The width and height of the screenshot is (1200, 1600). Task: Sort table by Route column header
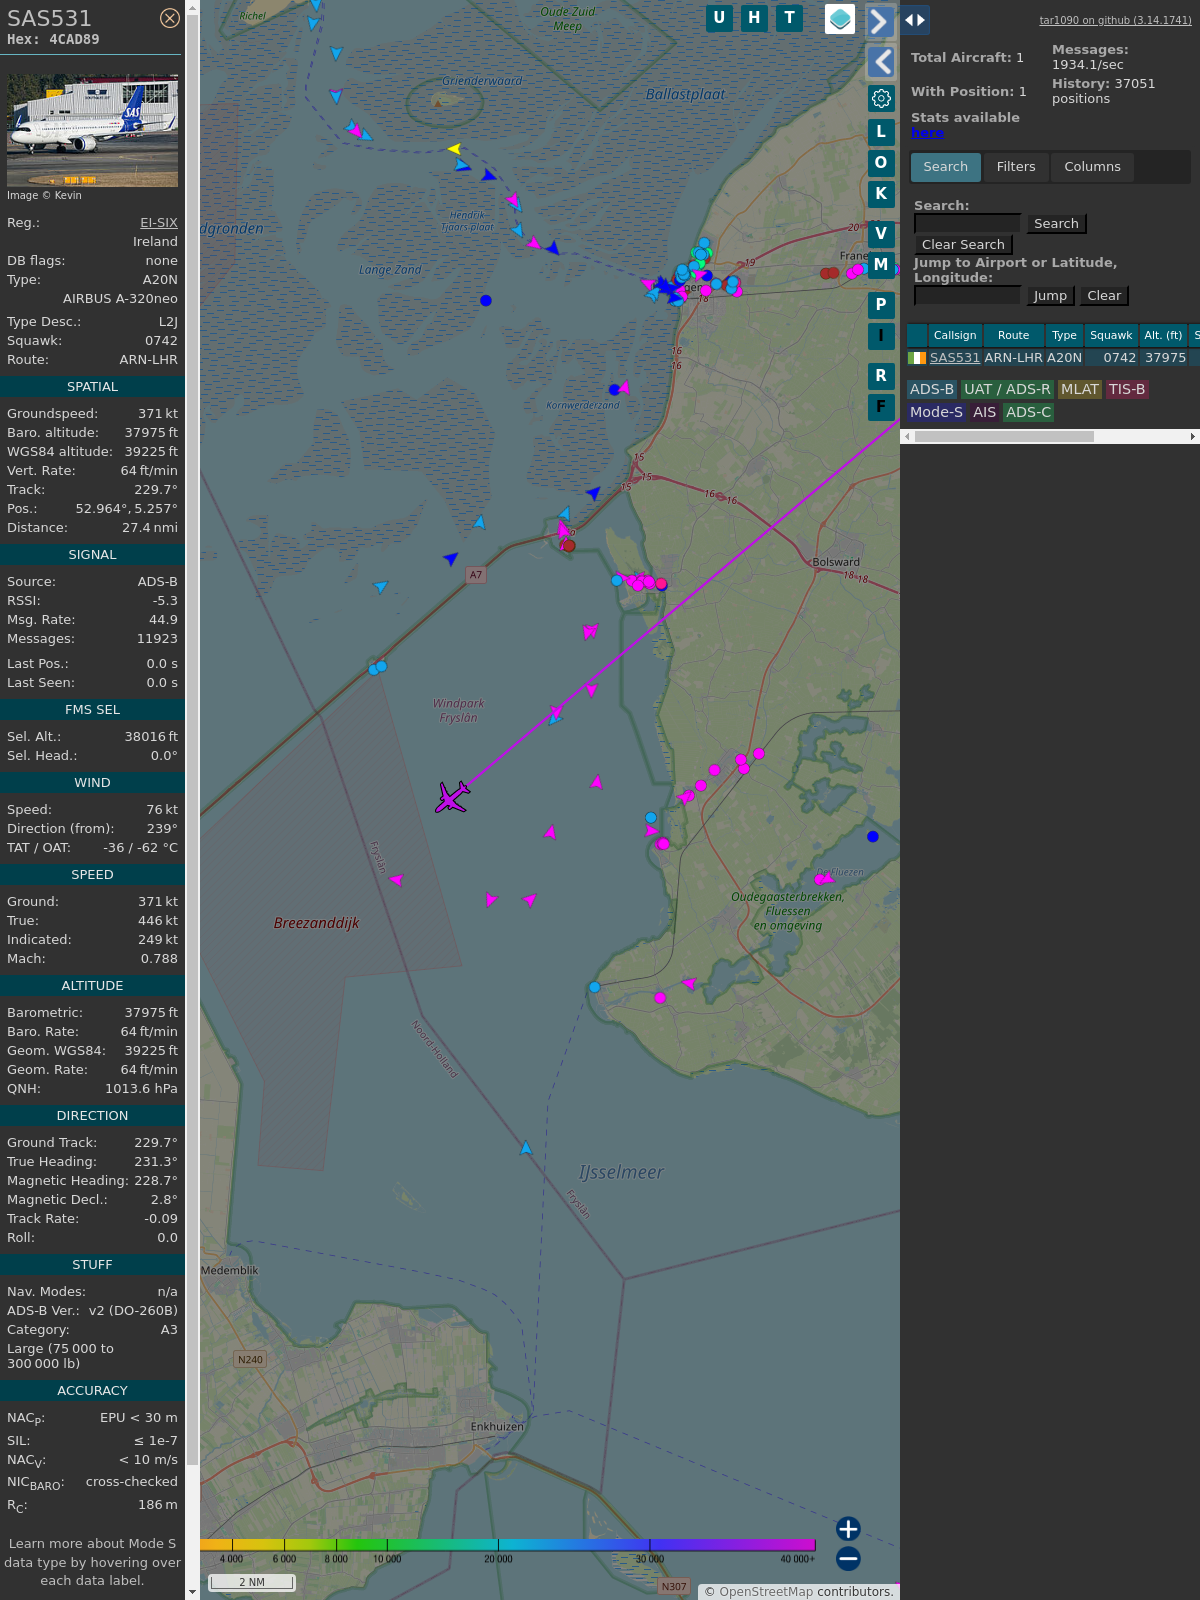tap(1013, 336)
